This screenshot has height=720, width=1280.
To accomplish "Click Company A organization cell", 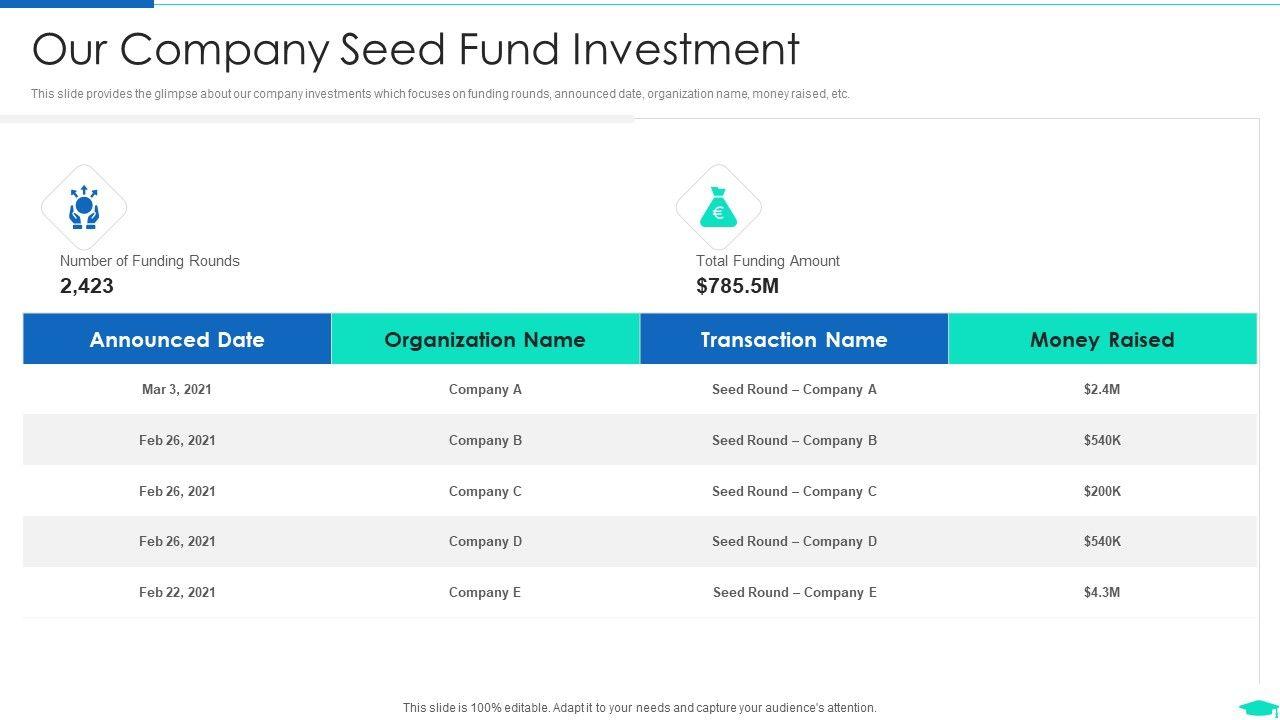I will [x=485, y=390].
